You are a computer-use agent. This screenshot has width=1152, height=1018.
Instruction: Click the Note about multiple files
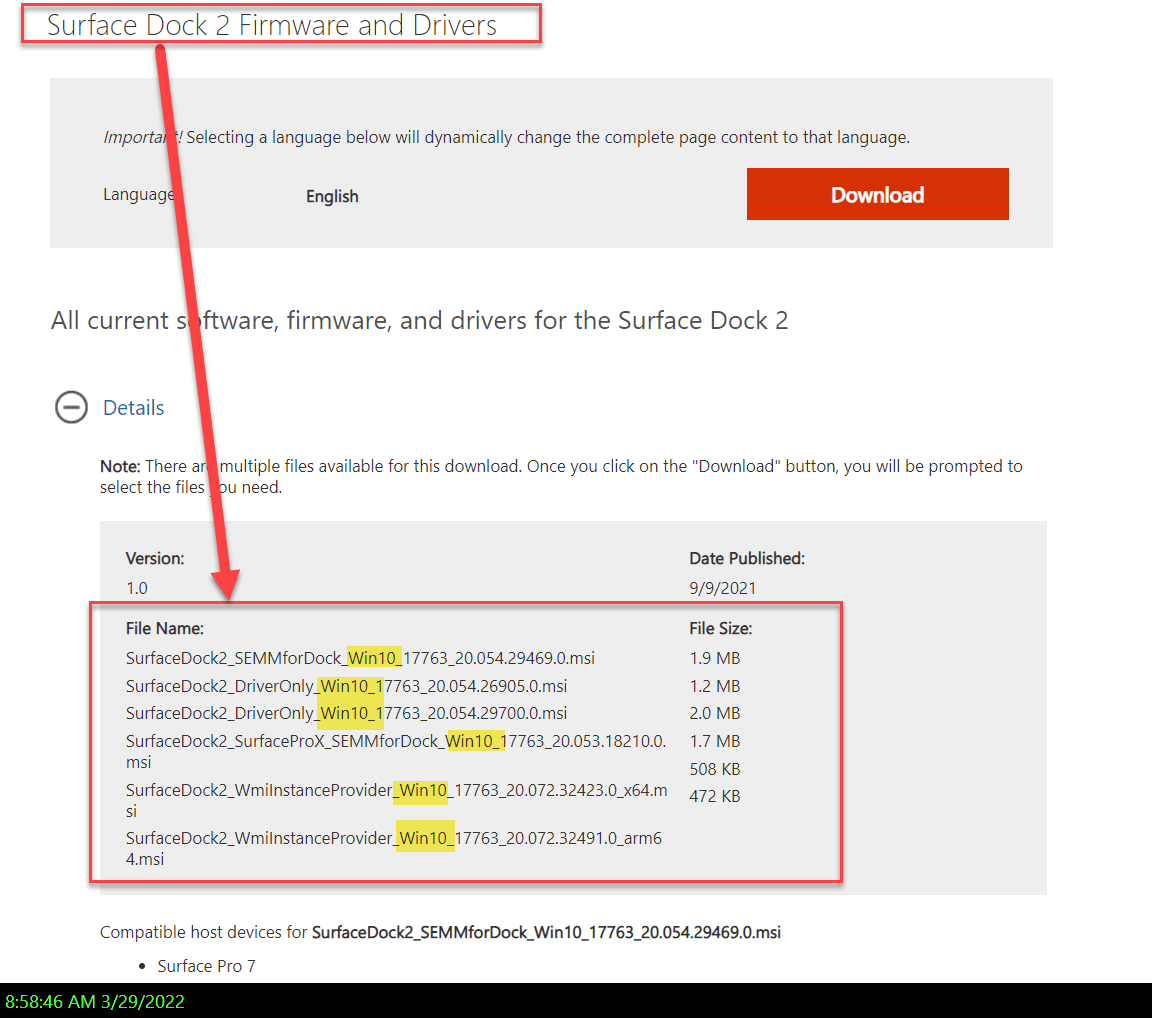[561, 476]
